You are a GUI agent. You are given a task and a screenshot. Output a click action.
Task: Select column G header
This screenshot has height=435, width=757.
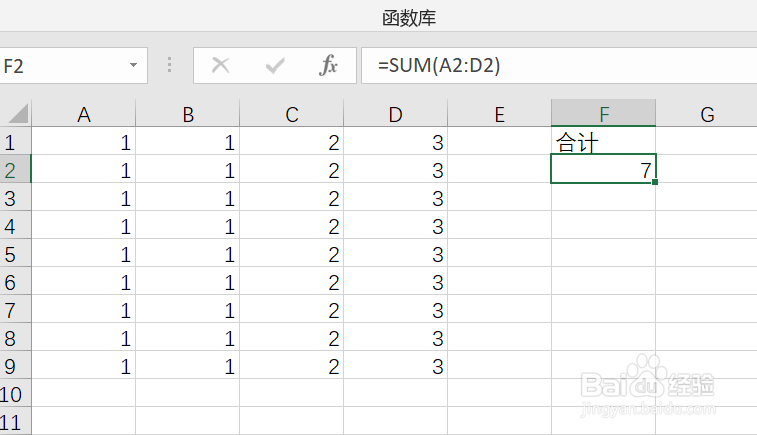[x=707, y=114]
